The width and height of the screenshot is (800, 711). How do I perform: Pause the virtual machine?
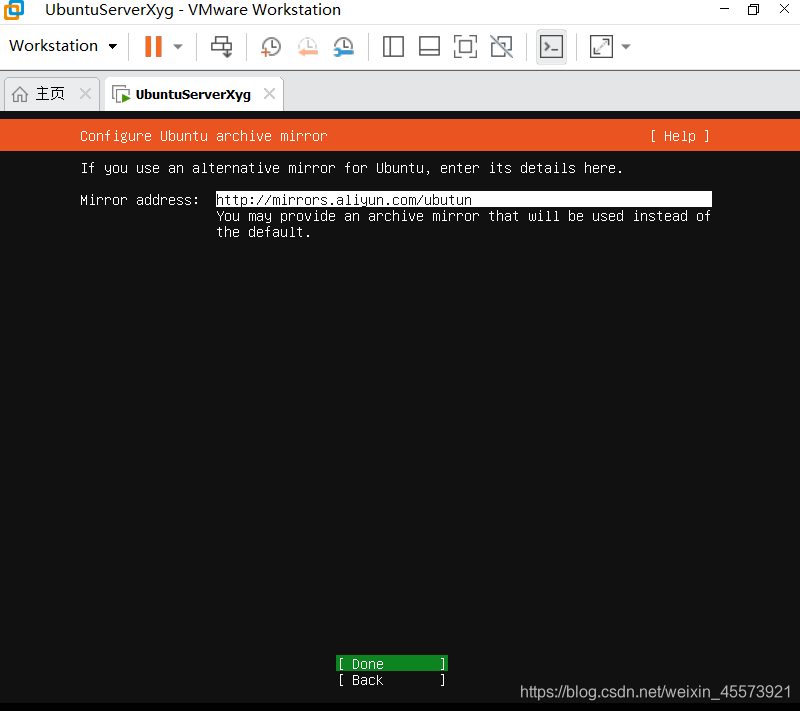[x=153, y=46]
